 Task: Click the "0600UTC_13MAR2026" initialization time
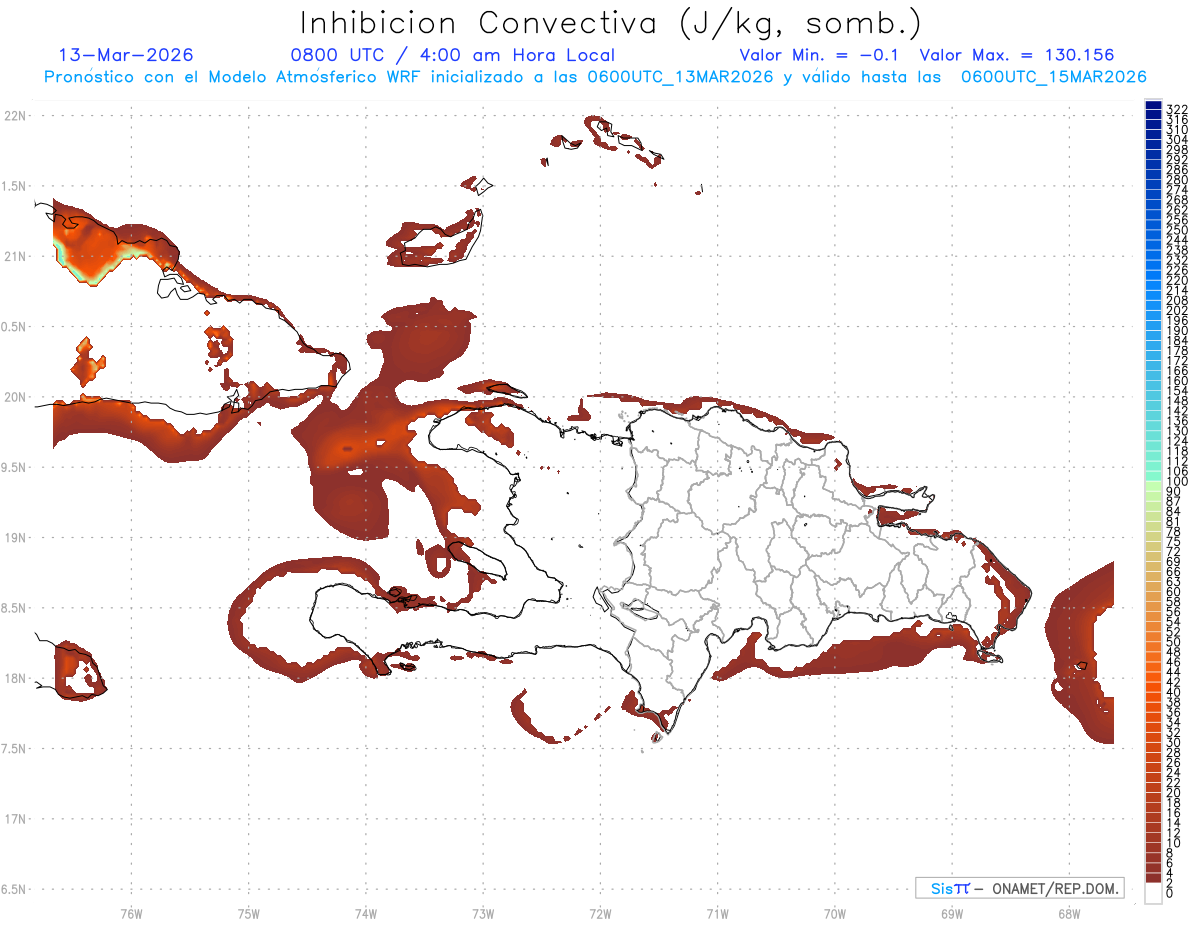point(680,77)
